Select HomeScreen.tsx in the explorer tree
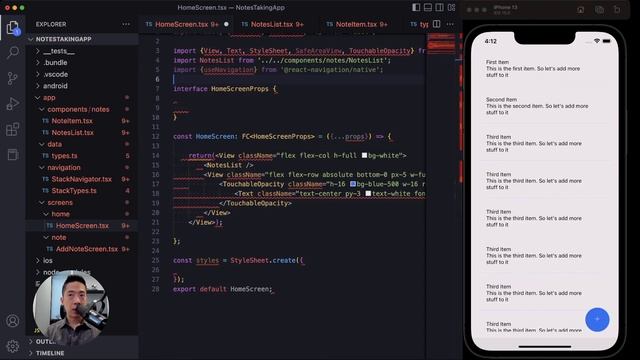Viewport: 640px width, 360px height. (x=82, y=226)
